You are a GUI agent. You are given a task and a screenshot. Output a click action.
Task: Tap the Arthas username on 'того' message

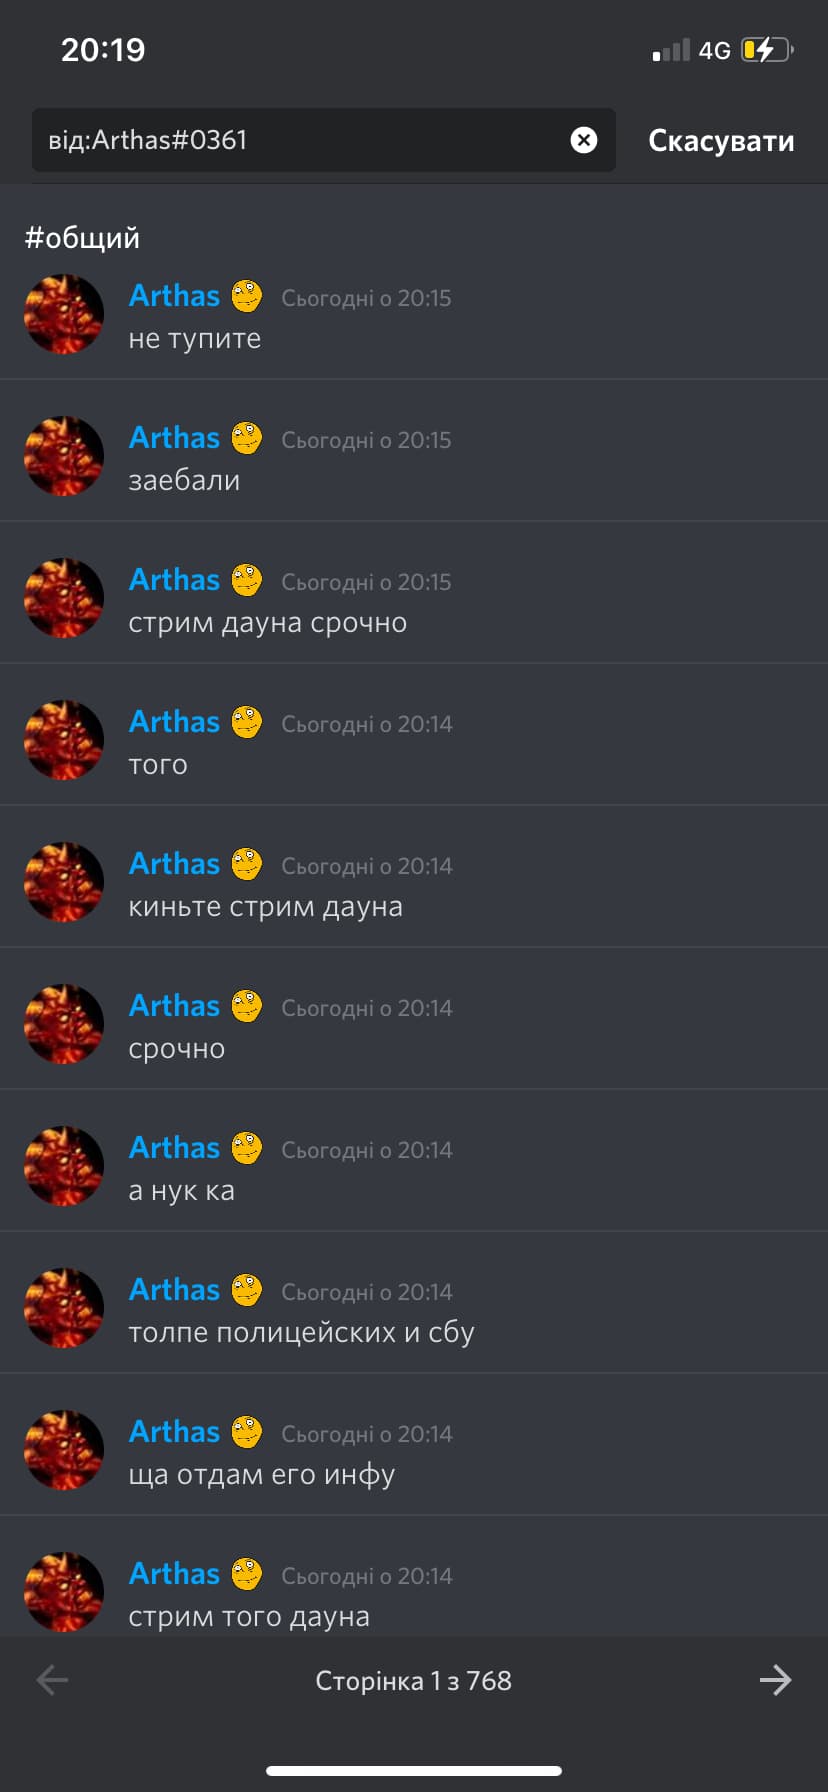tap(174, 722)
